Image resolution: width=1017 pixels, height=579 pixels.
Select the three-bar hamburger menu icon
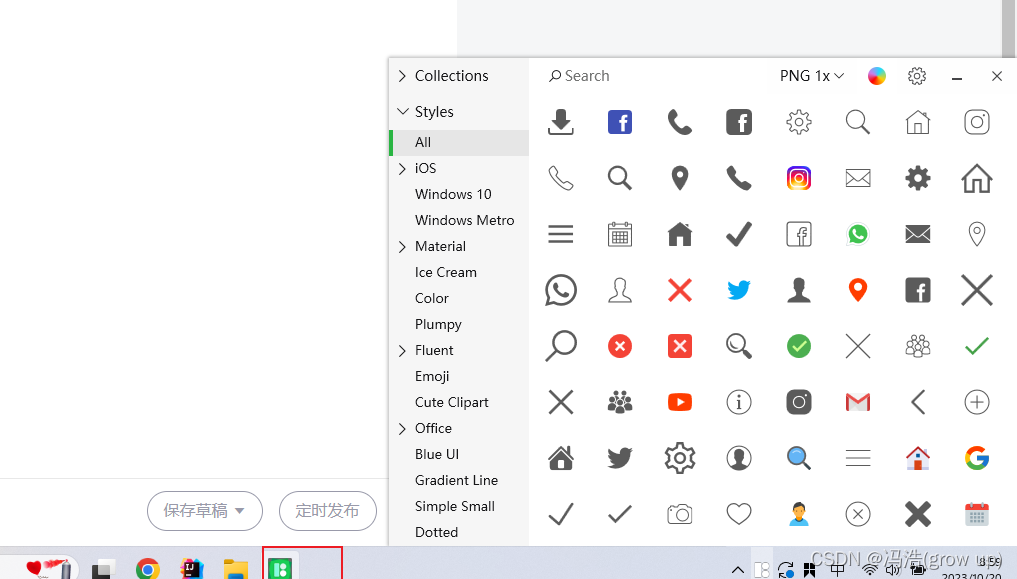pyautogui.click(x=560, y=234)
